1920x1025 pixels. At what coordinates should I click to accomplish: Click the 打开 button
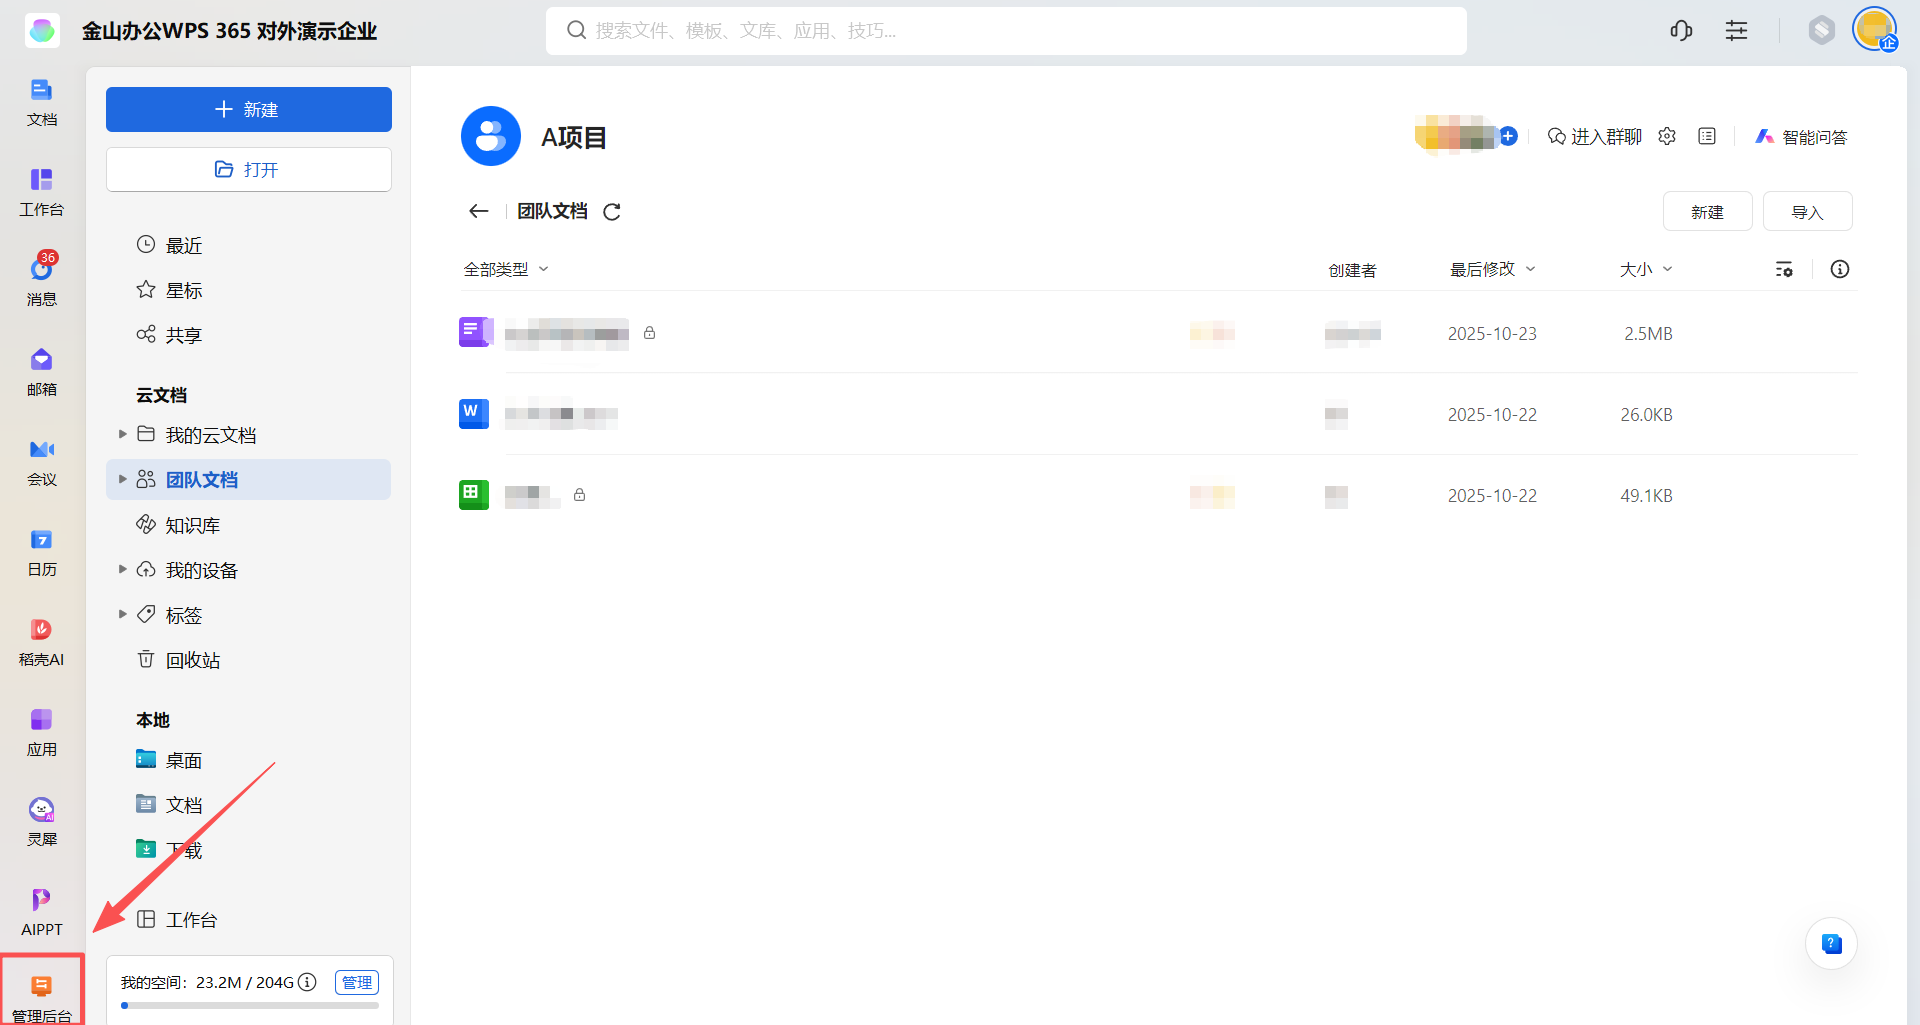pyautogui.click(x=248, y=169)
